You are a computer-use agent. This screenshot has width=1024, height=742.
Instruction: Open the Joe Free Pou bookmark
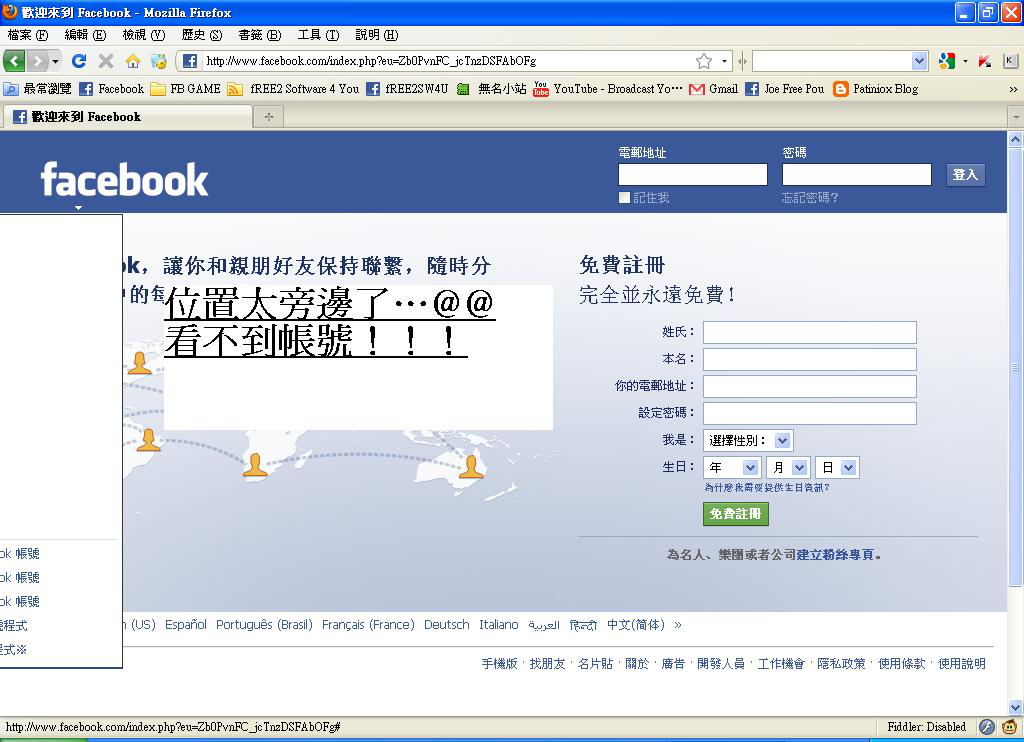(x=784, y=89)
